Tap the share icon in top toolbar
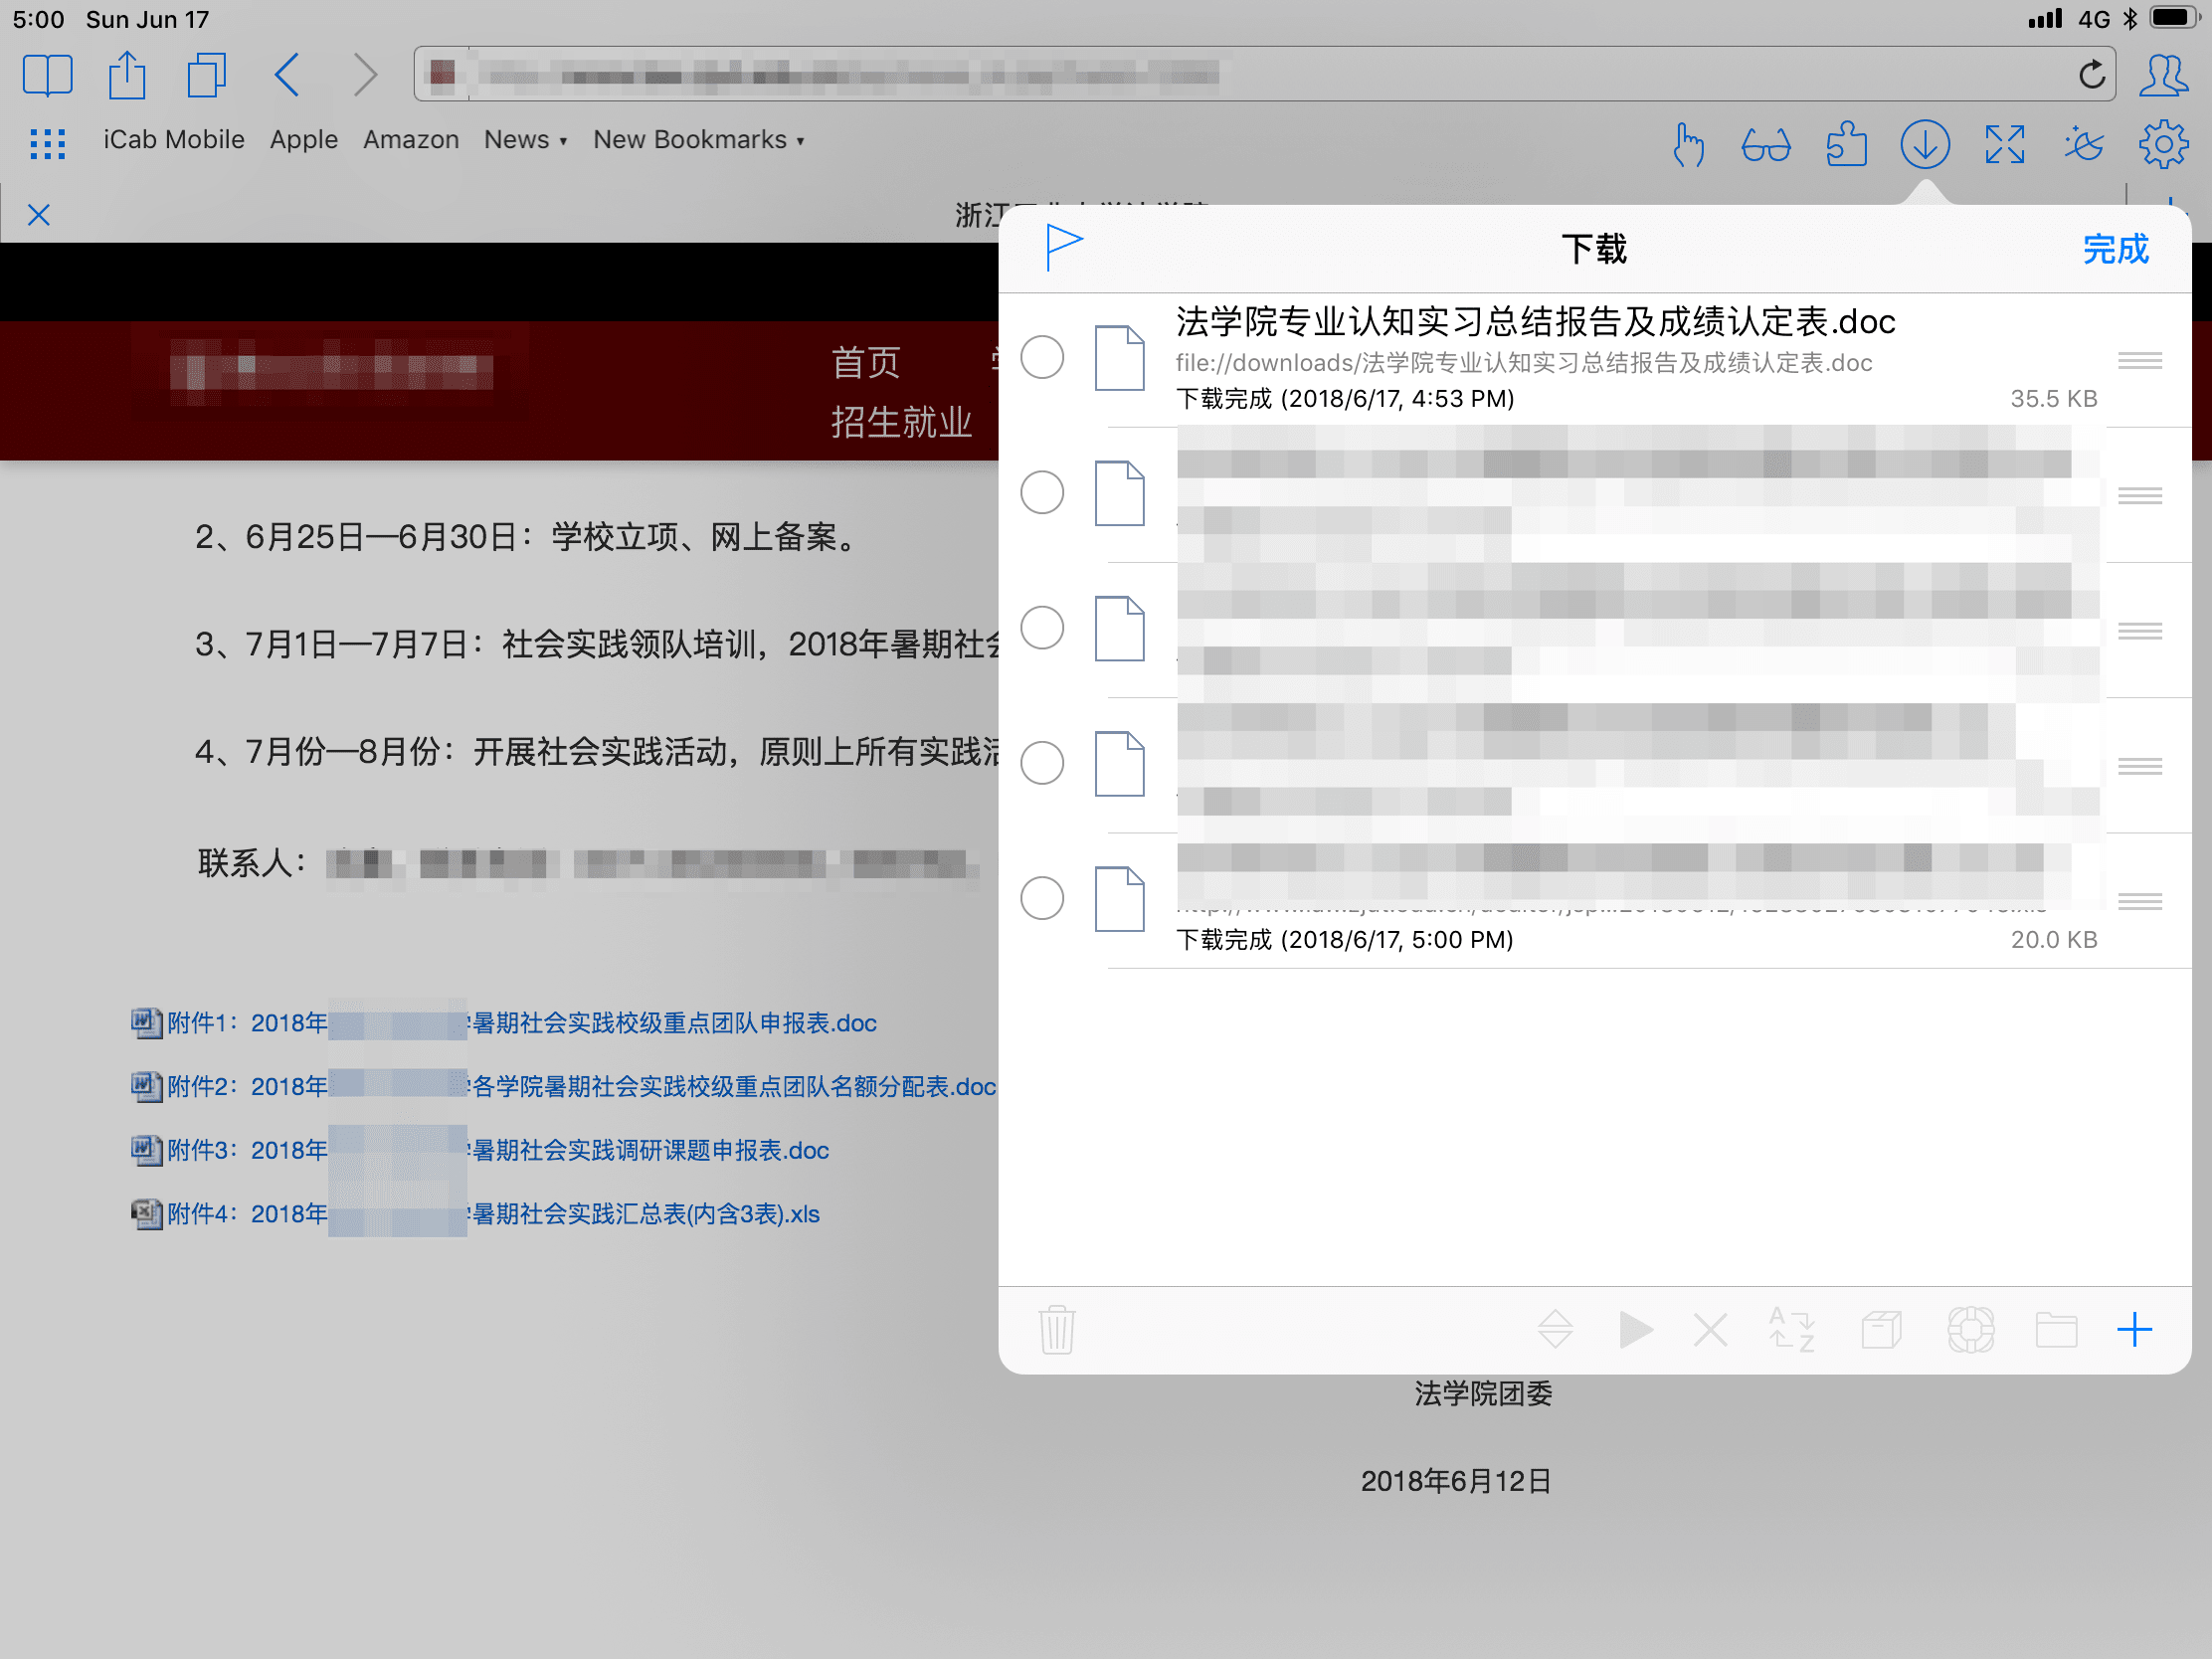The height and width of the screenshot is (1659, 2212). pos(127,75)
